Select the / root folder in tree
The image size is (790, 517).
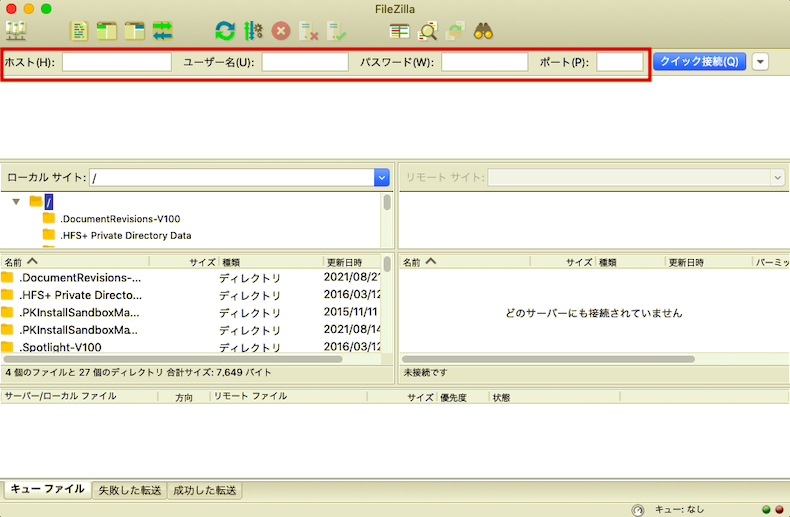coord(48,202)
